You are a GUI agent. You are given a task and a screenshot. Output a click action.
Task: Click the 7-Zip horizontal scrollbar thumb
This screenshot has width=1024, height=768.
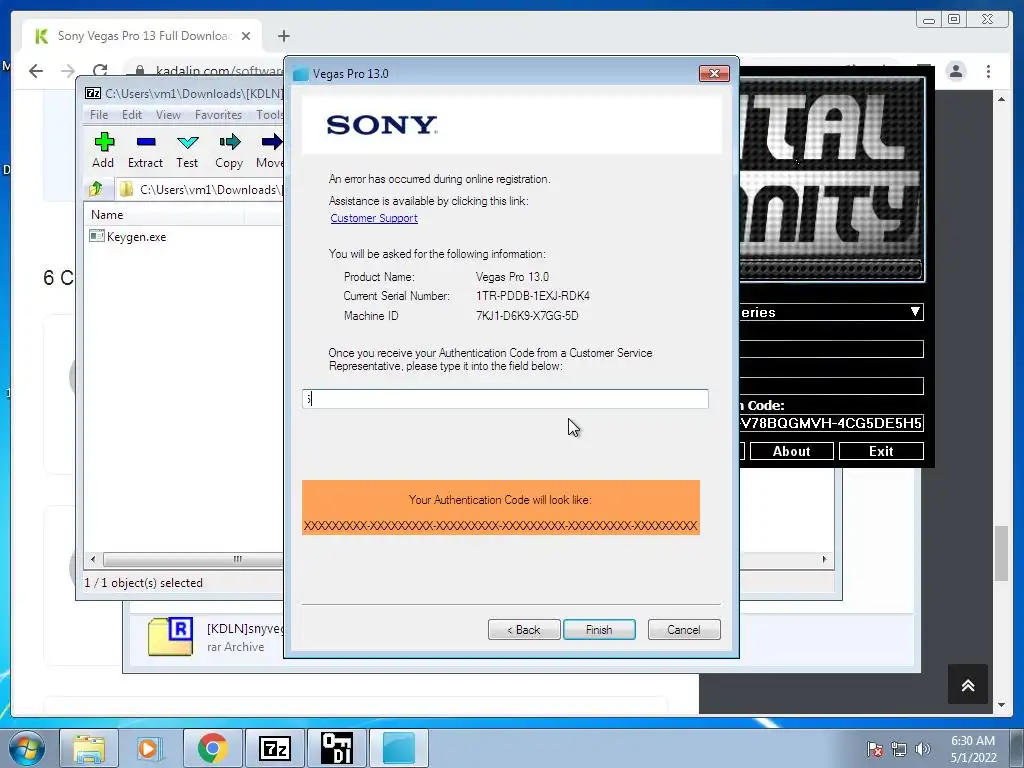pyautogui.click(x=193, y=559)
